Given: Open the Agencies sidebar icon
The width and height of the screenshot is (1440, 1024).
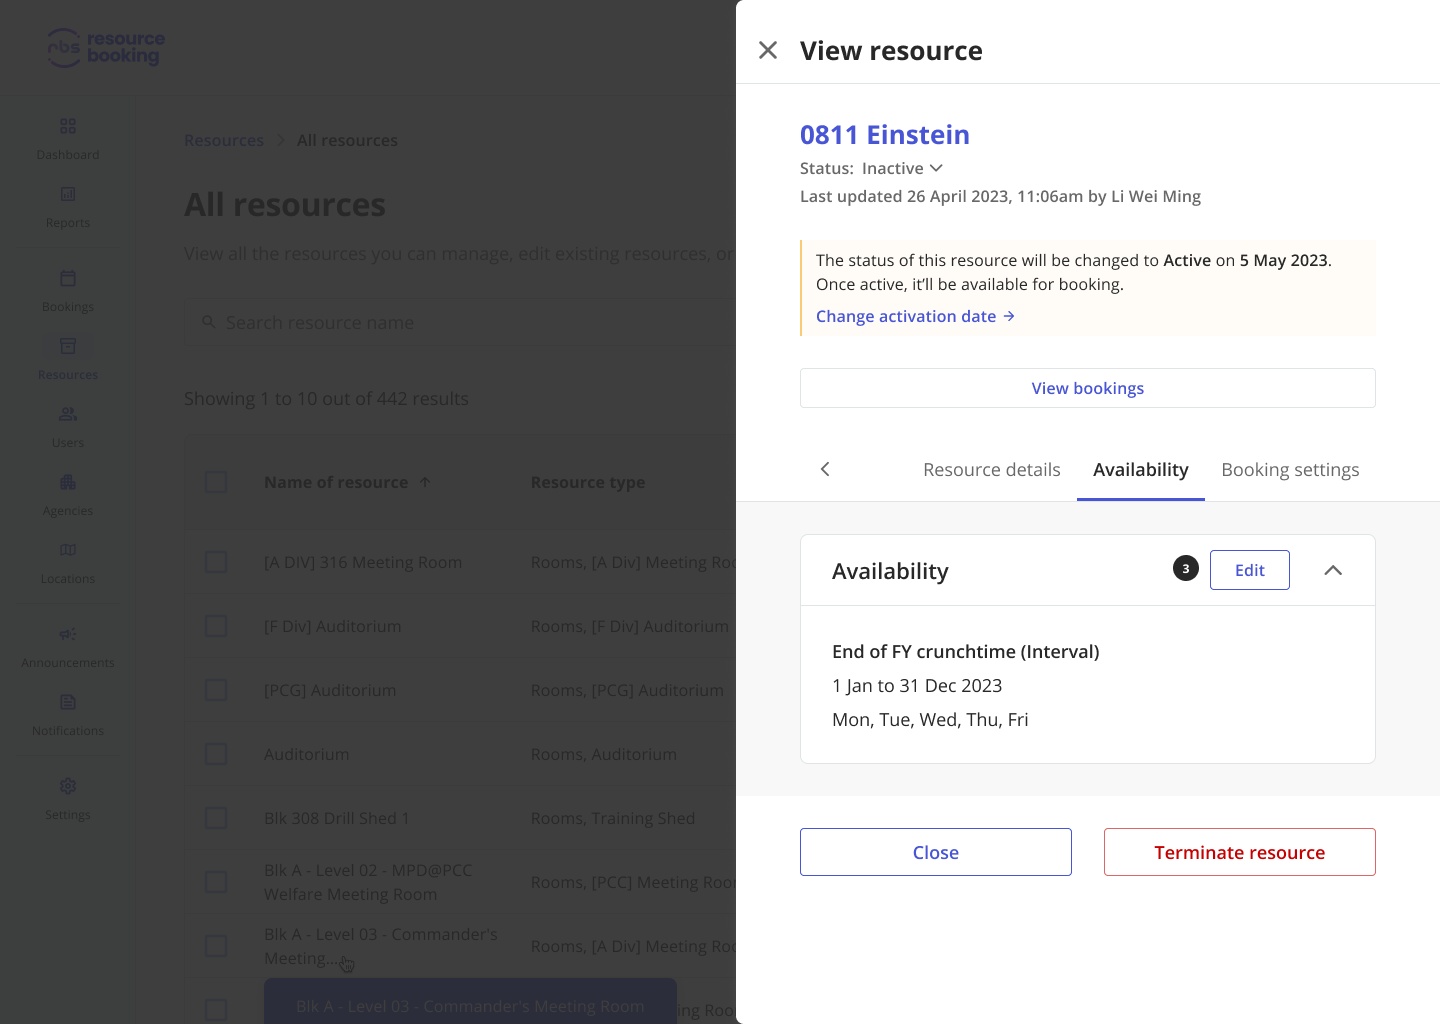Looking at the screenshot, I should coord(67,481).
